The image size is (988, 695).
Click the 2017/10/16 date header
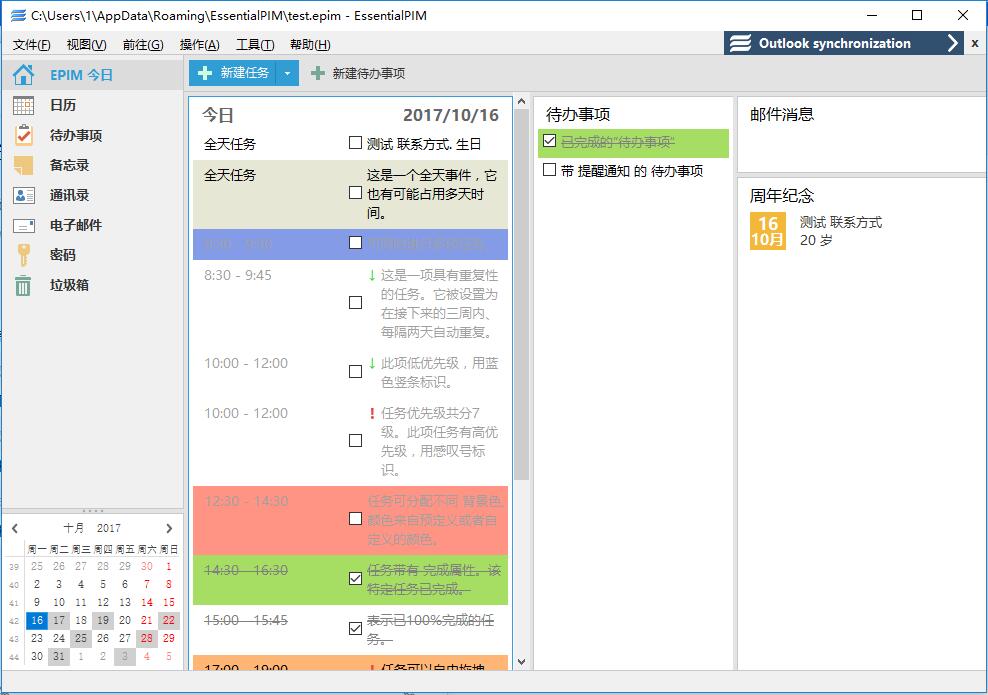451,115
